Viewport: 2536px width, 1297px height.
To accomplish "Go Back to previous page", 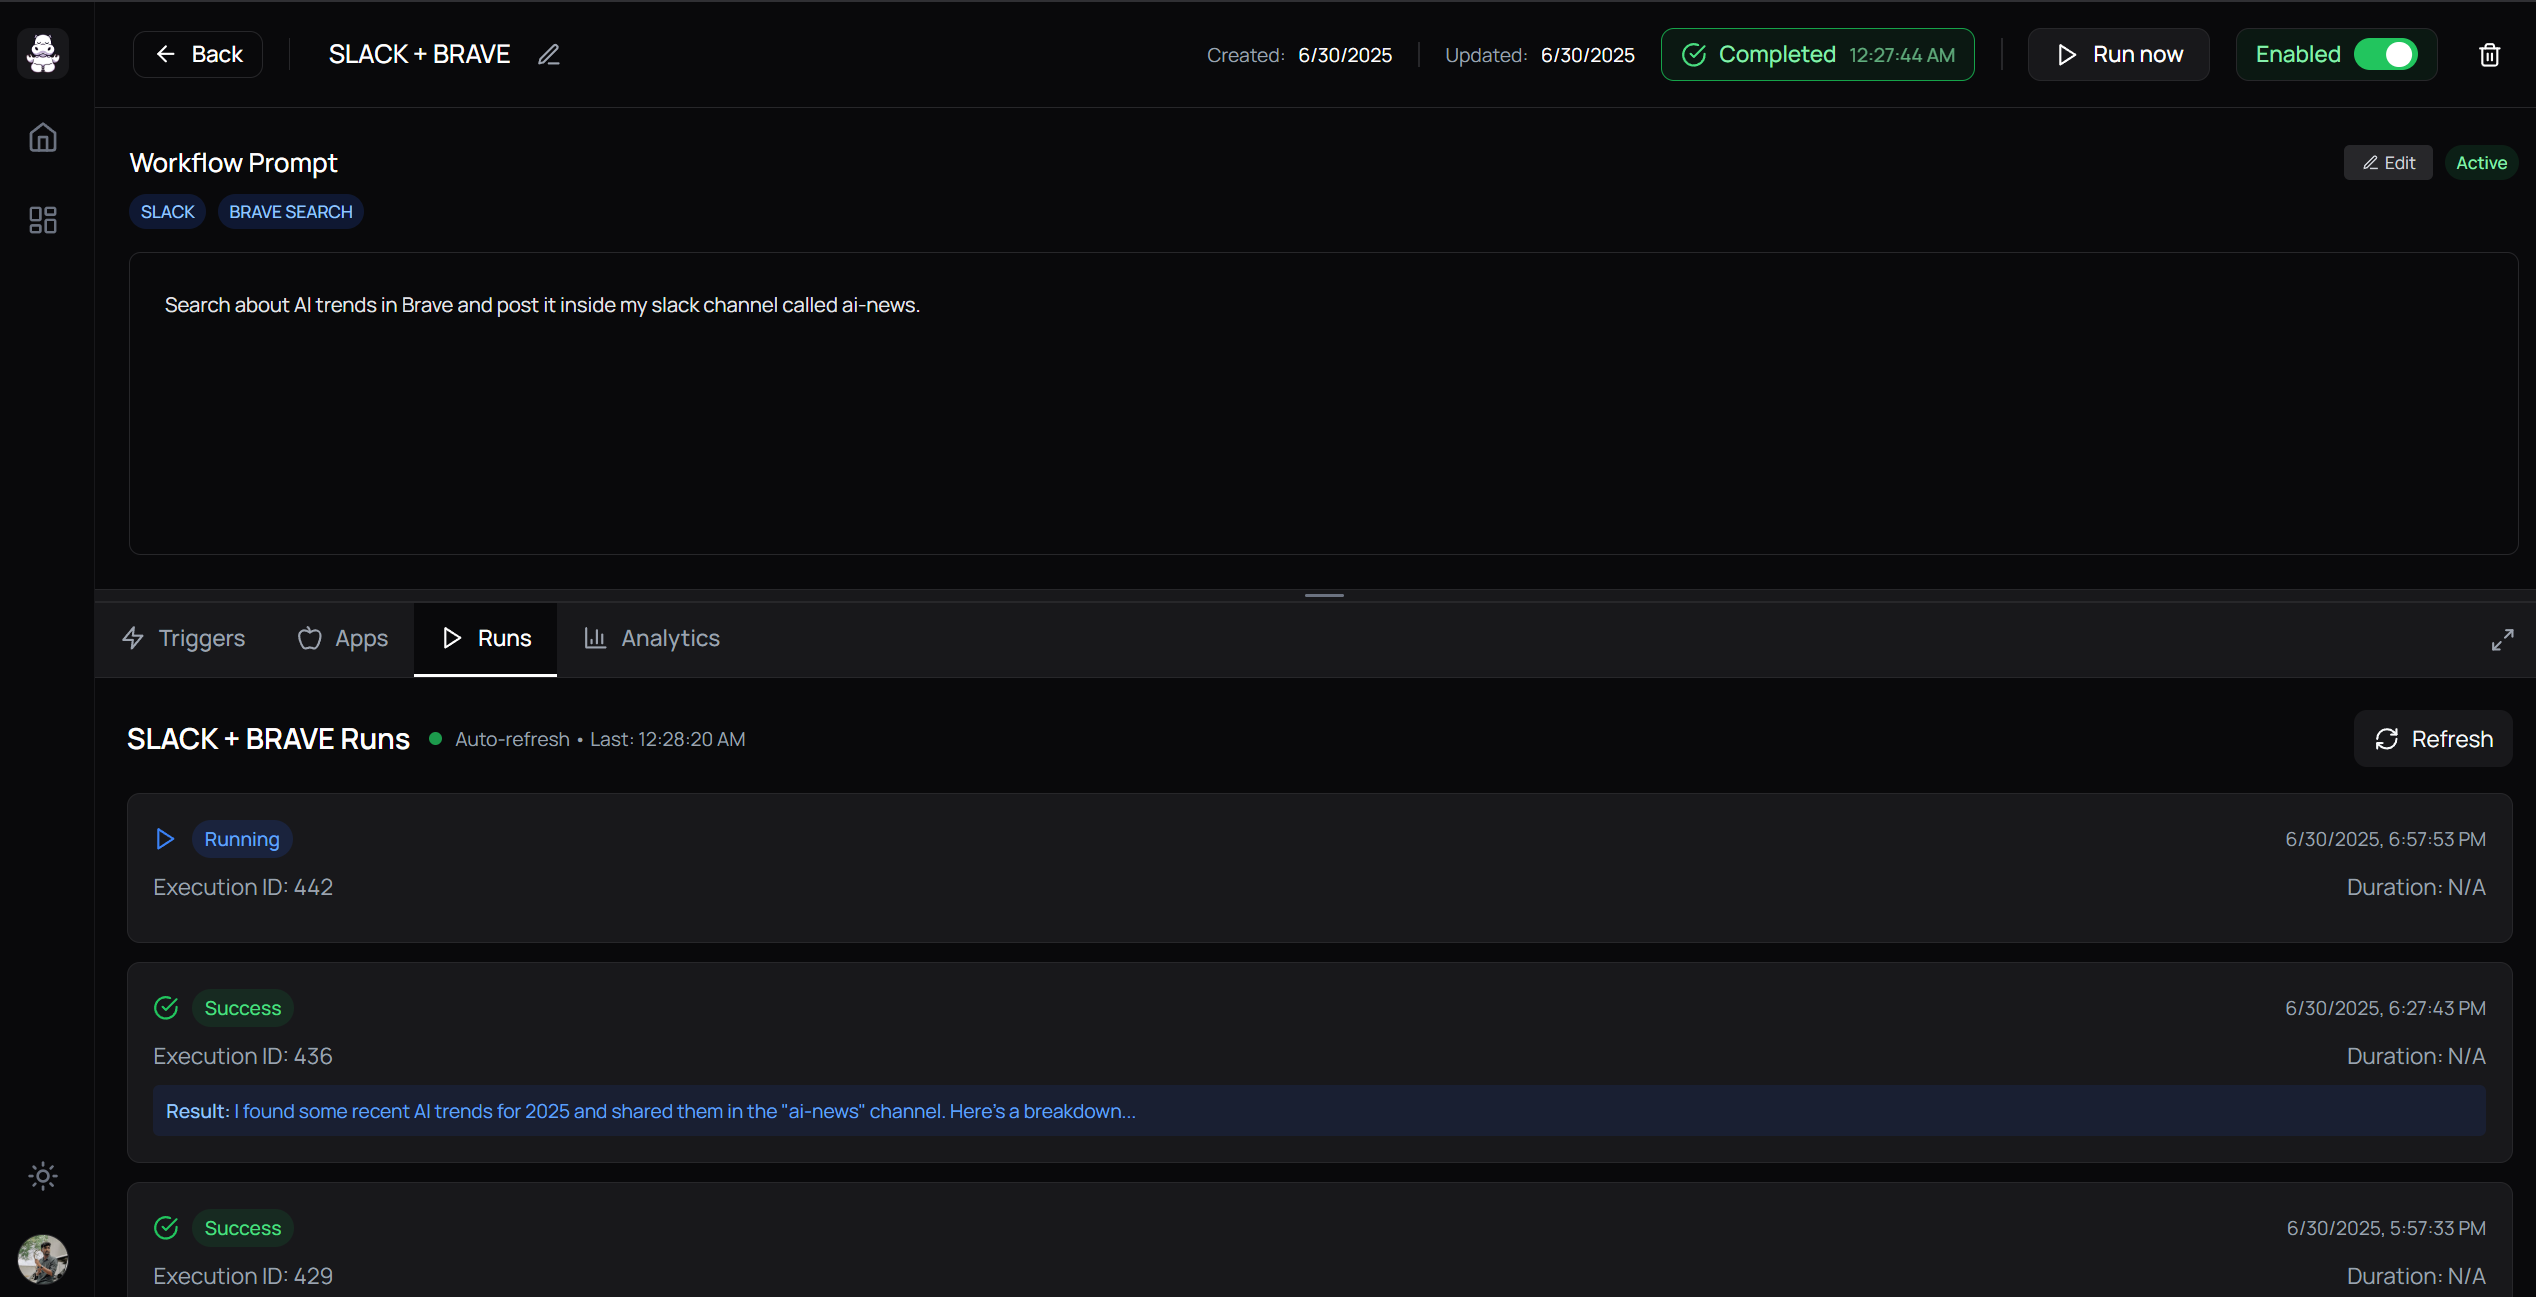I will coord(198,55).
